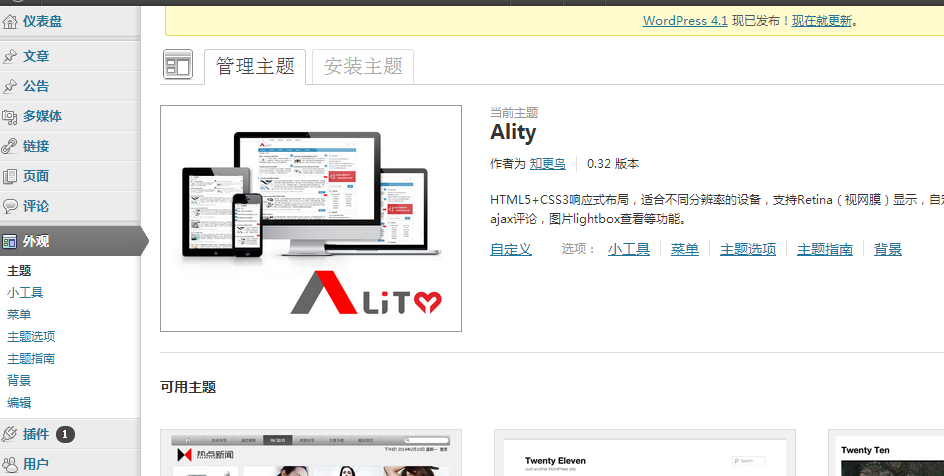Click the appearance icon beside 外观
This screenshot has height=476, width=944.
[x=10, y=242]
